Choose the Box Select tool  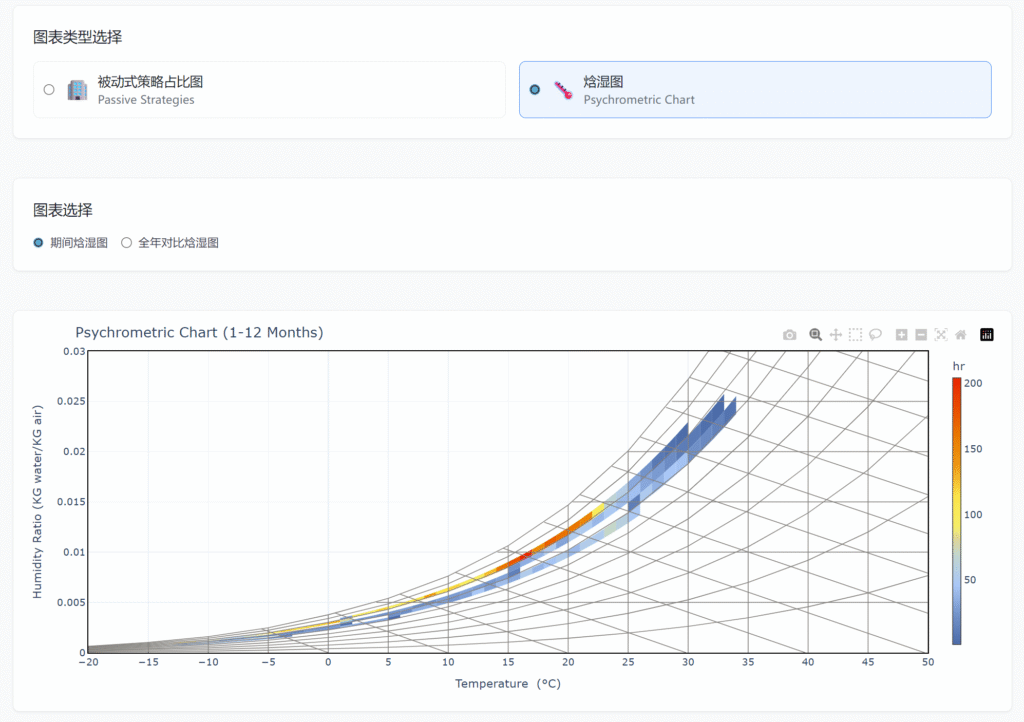coord(855,335)
